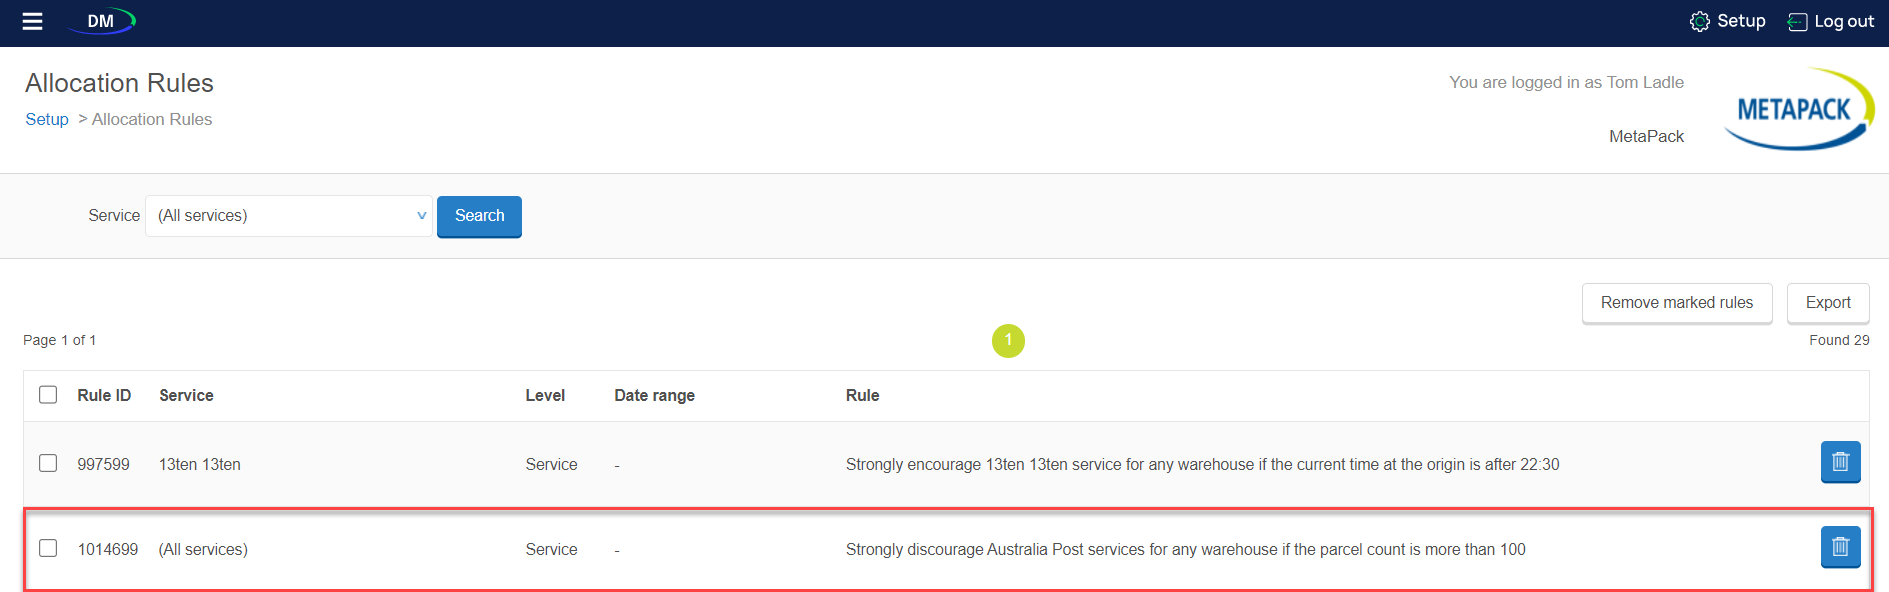Go to page 1 pagination circle
The image size is (1889, 592).
[x=1008, y=340]
